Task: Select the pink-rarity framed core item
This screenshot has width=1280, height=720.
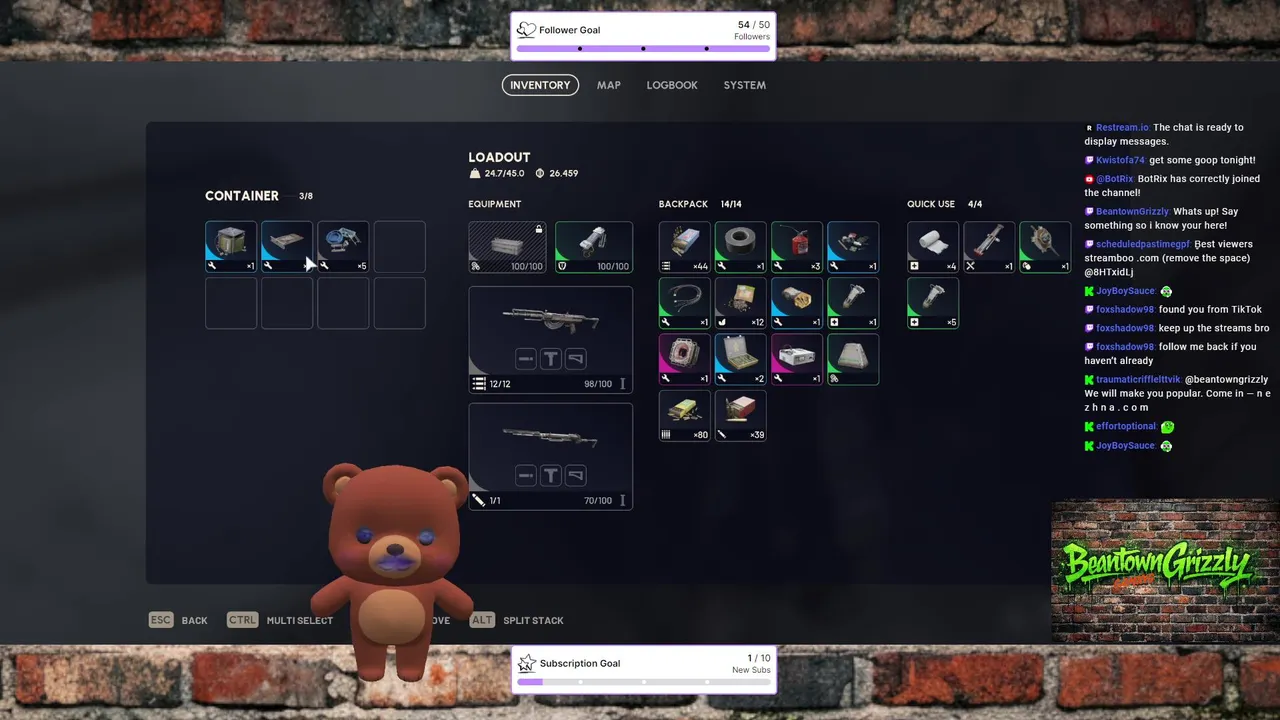Action: (x=685, y=359)
